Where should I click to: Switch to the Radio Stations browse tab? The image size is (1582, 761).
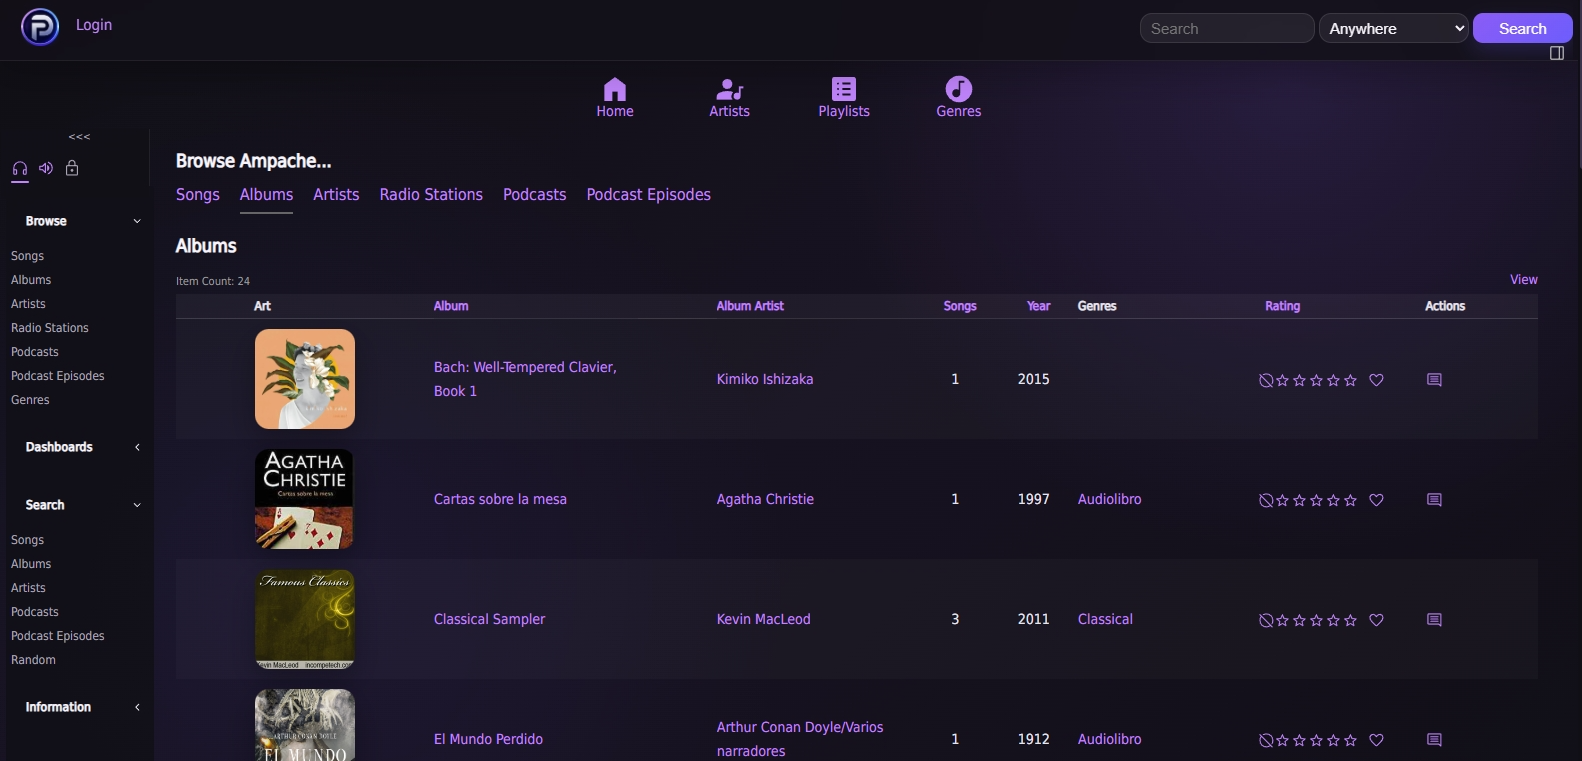click(x=431, y=194)
